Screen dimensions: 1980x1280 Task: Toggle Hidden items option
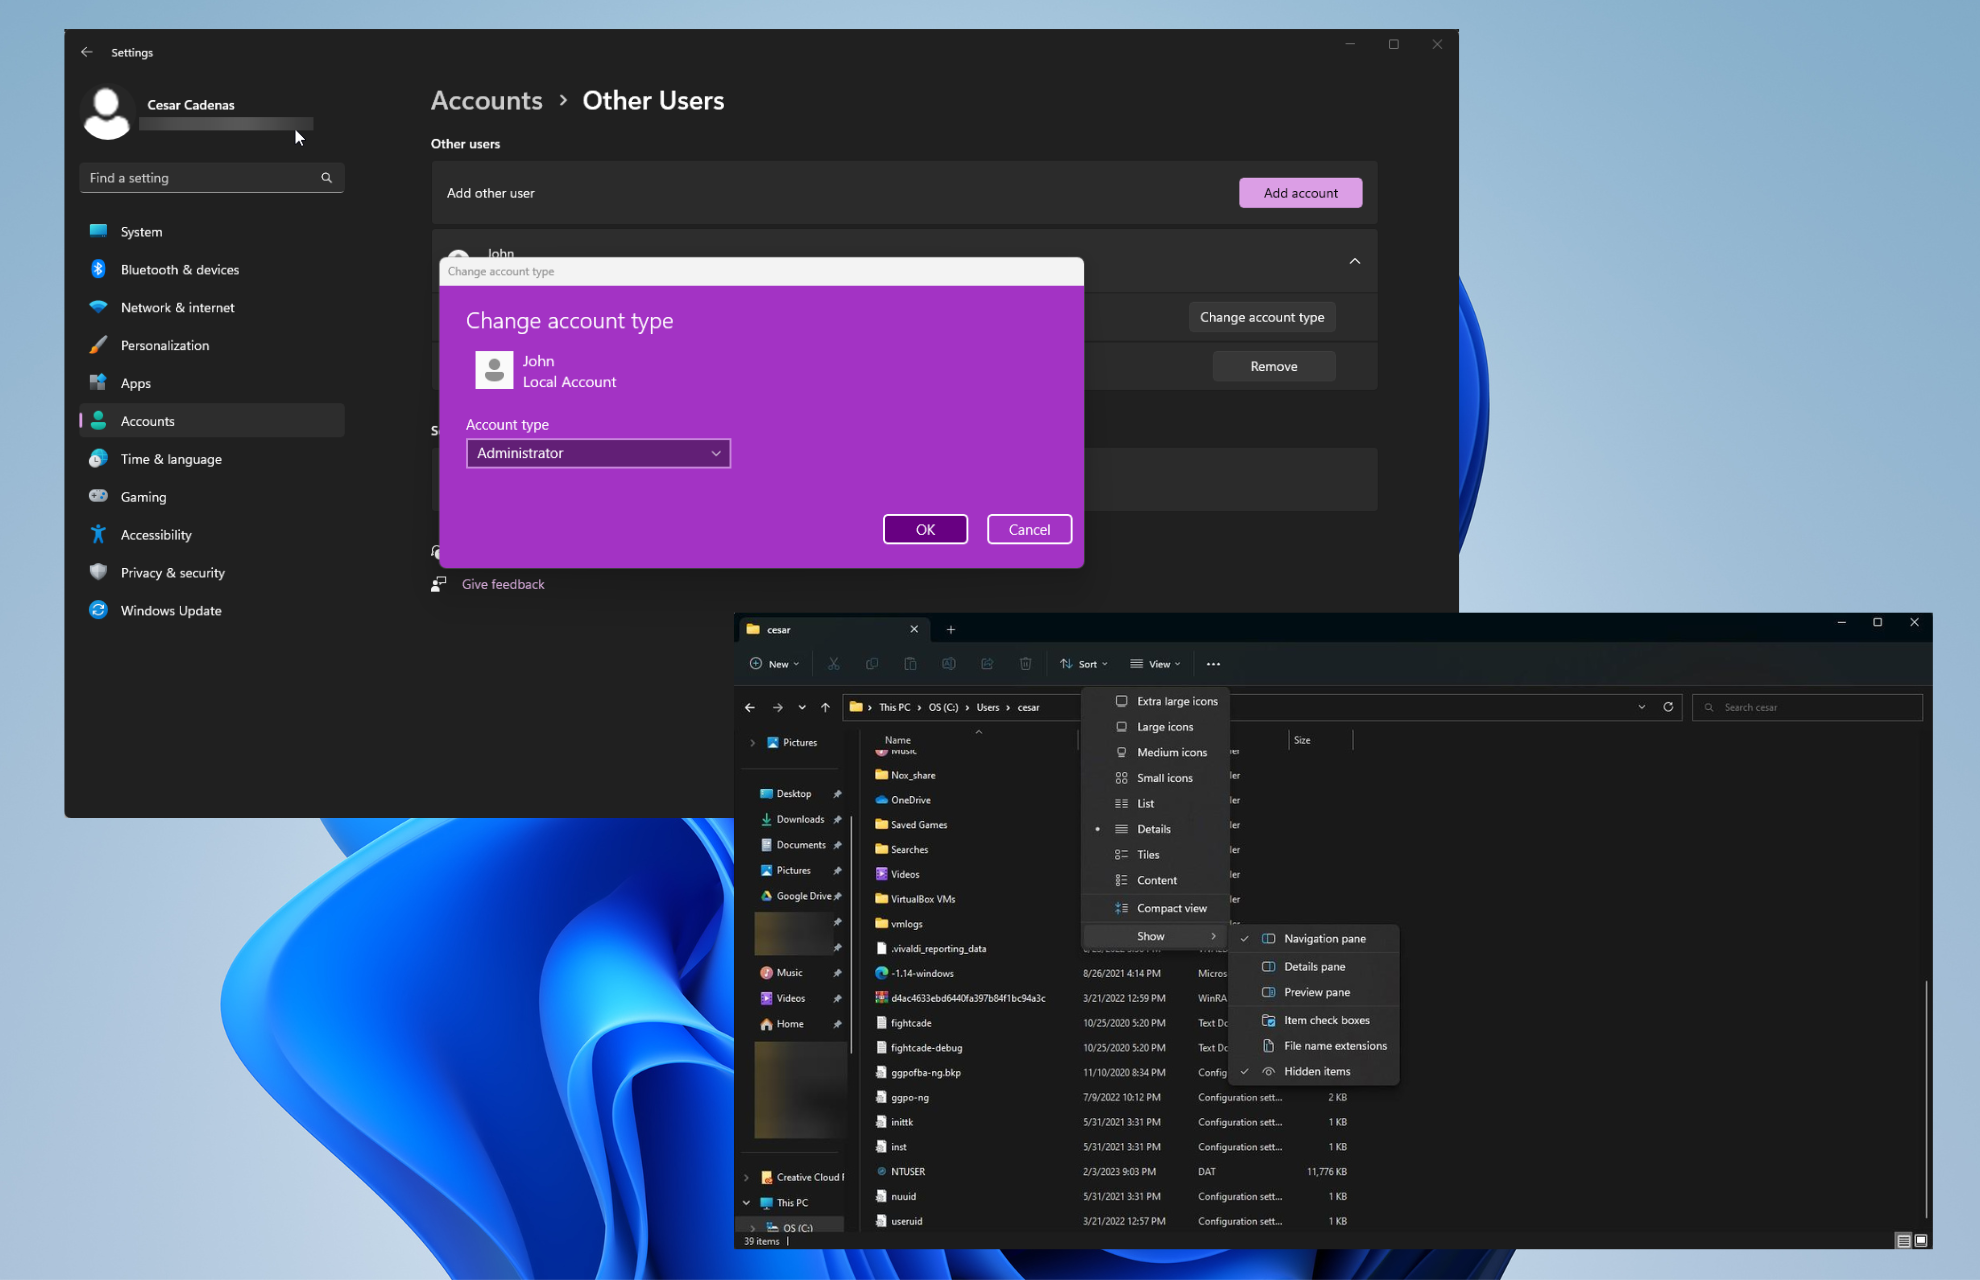(x=1314, y=1072)
